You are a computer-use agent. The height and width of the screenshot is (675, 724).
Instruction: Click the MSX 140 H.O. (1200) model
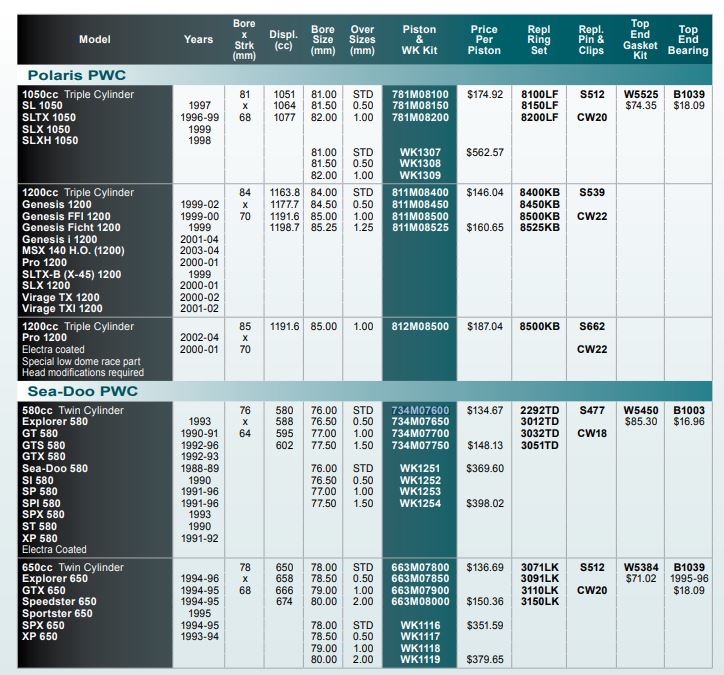pyautogui.click(x=73, y=250)
